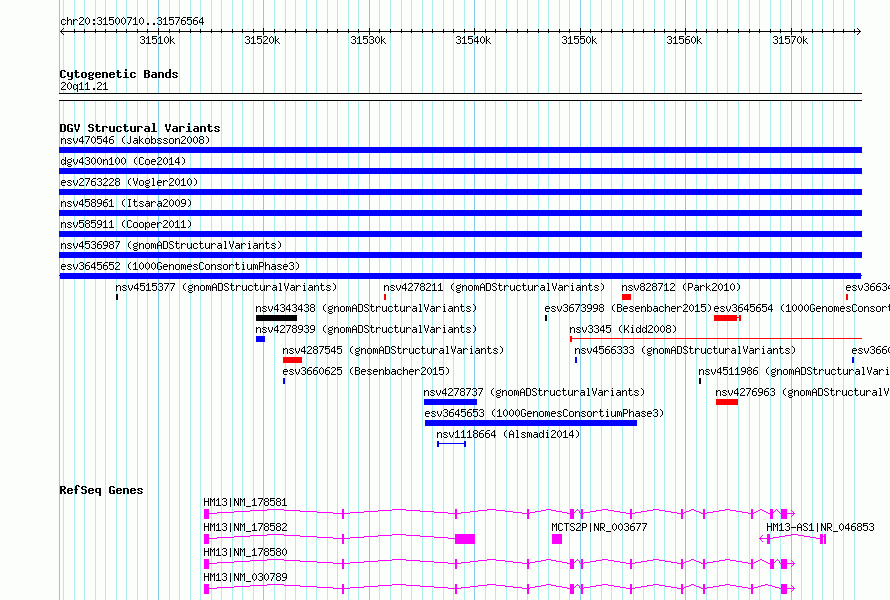The width and height of the screenshot is (890, 600).
Task: Click nsv1118664 (Alsmadi2014) label
Action: [x=508, y=434]
